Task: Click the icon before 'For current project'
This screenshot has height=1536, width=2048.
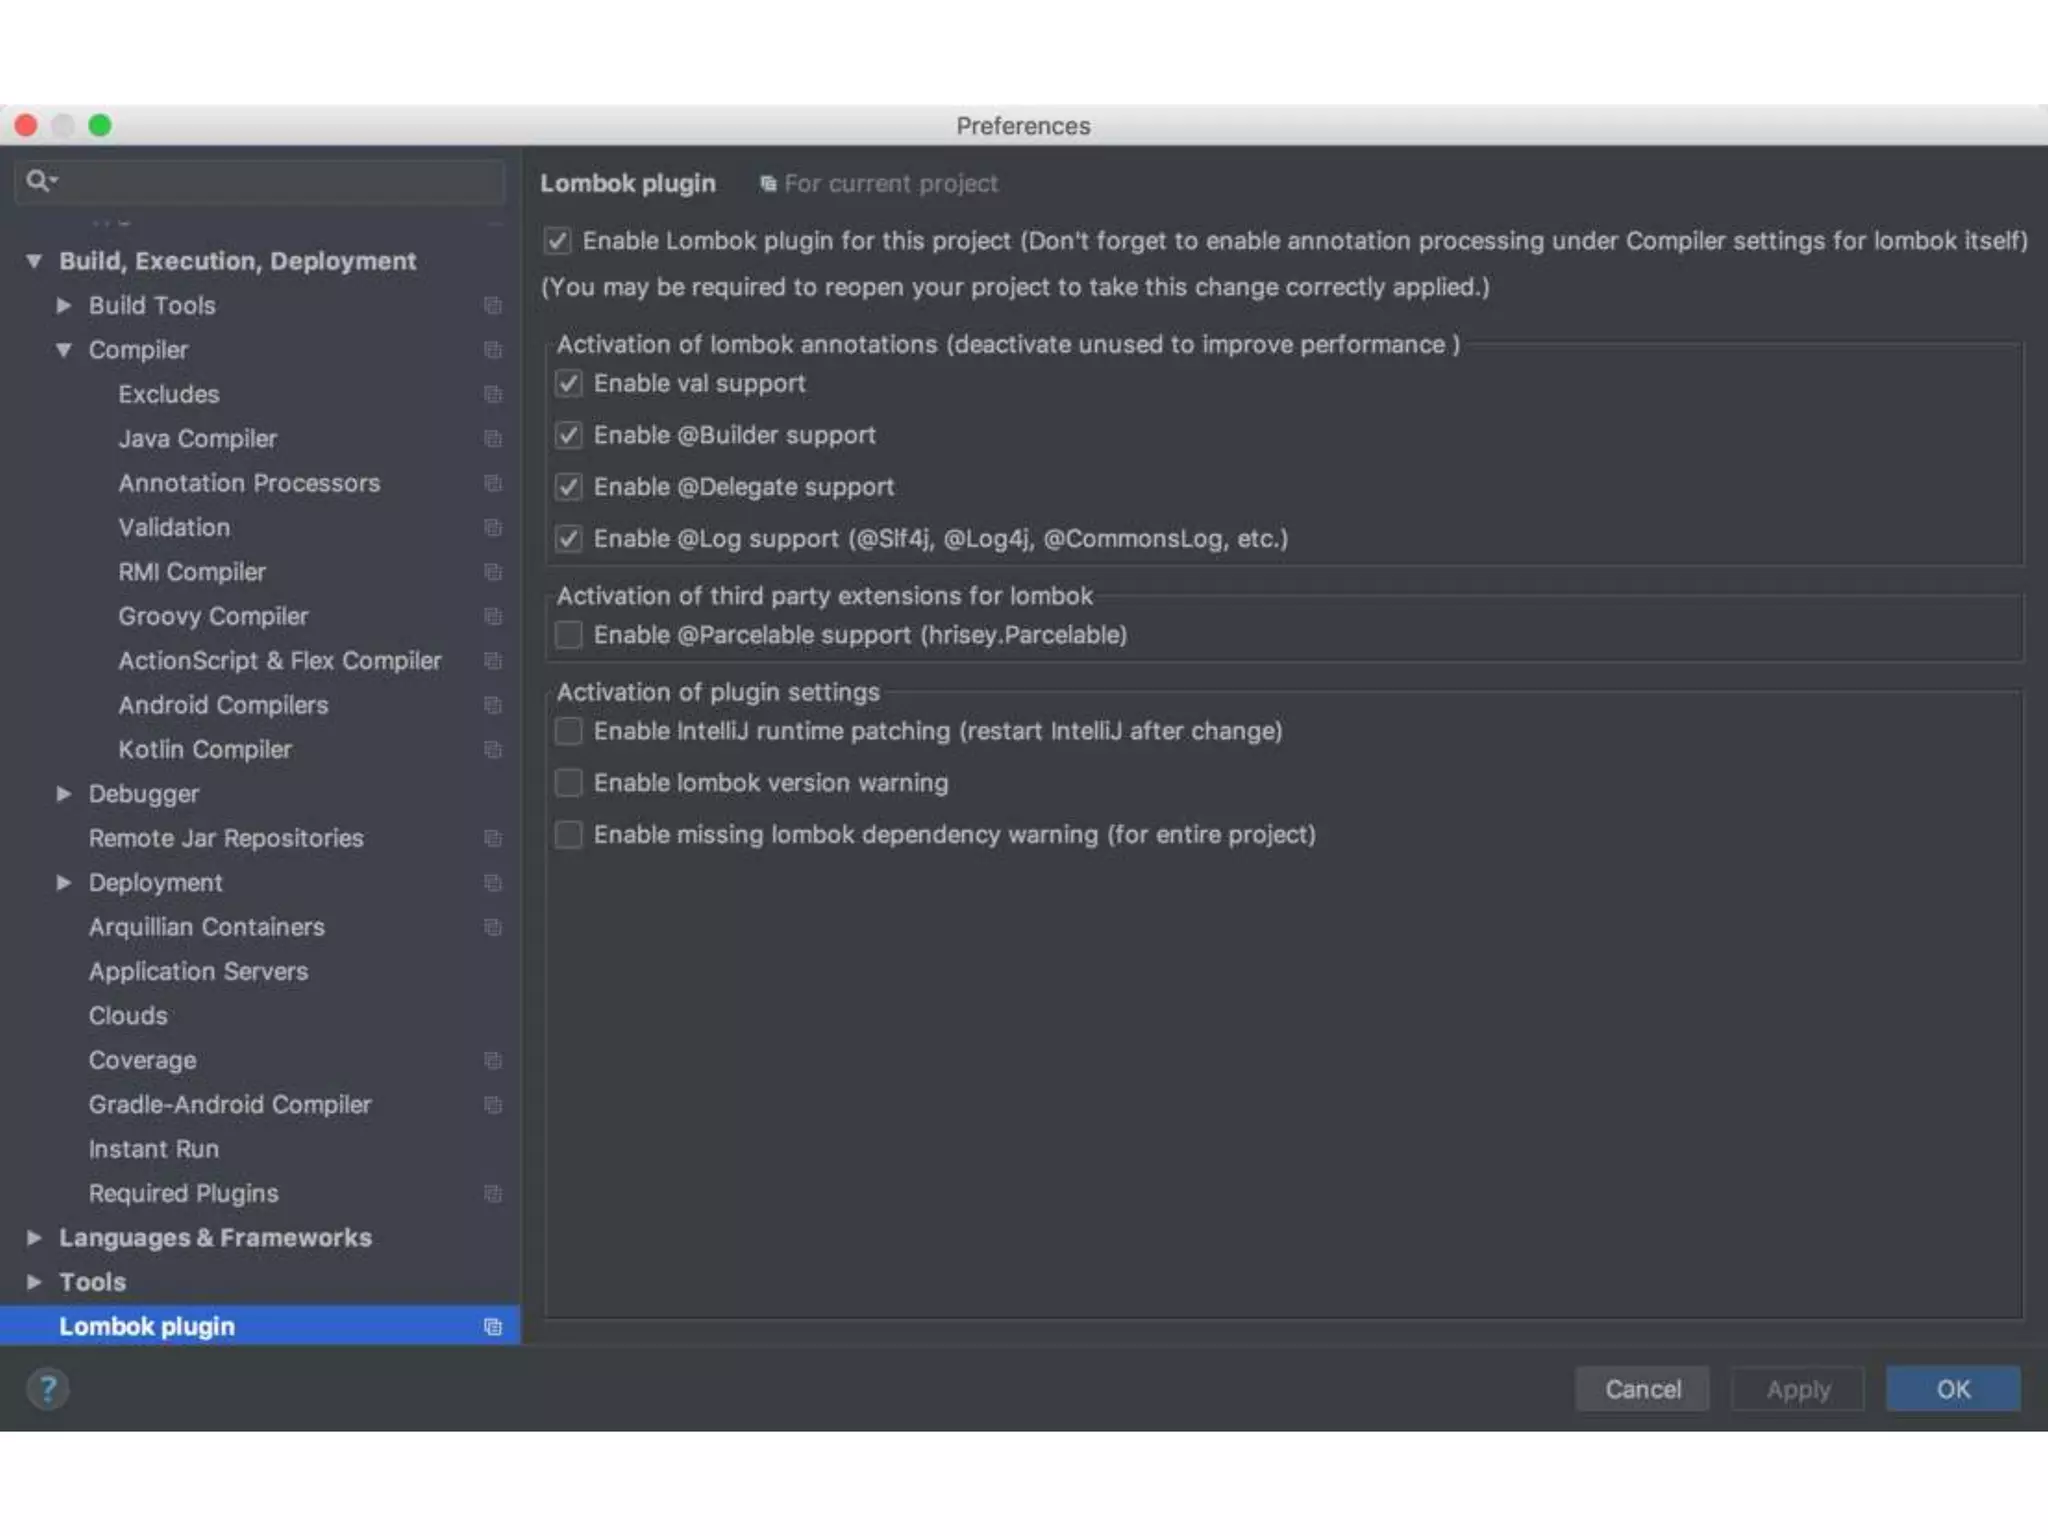Action: click(x=767, y=184)
